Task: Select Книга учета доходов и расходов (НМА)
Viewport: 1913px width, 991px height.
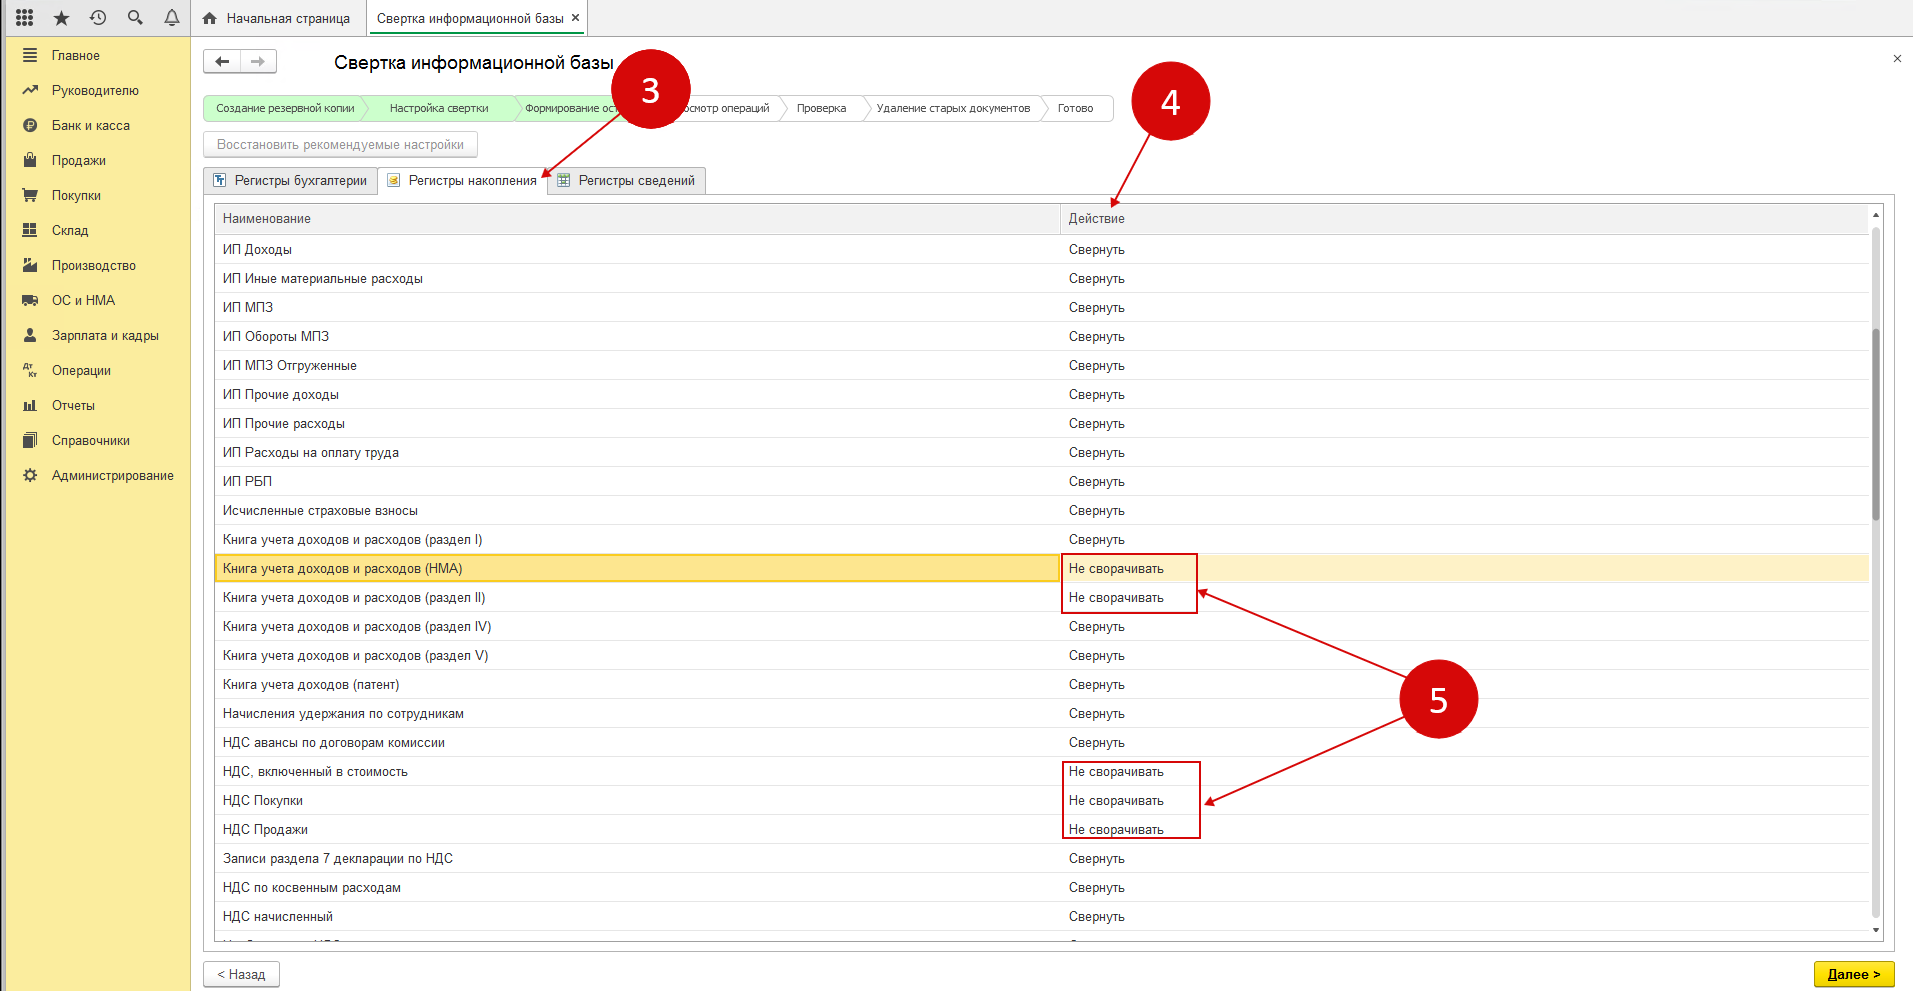Action: tap(637, 569)
